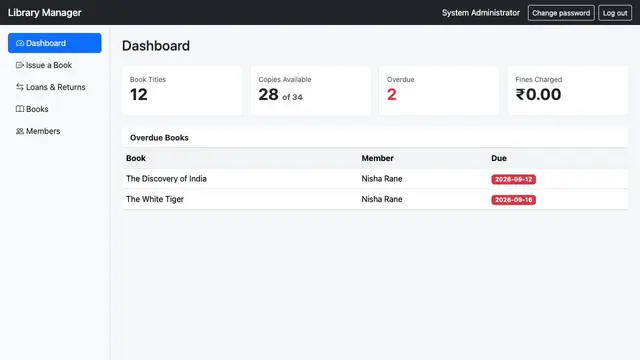Navigate to Books in the sidebar

(55, 109)
